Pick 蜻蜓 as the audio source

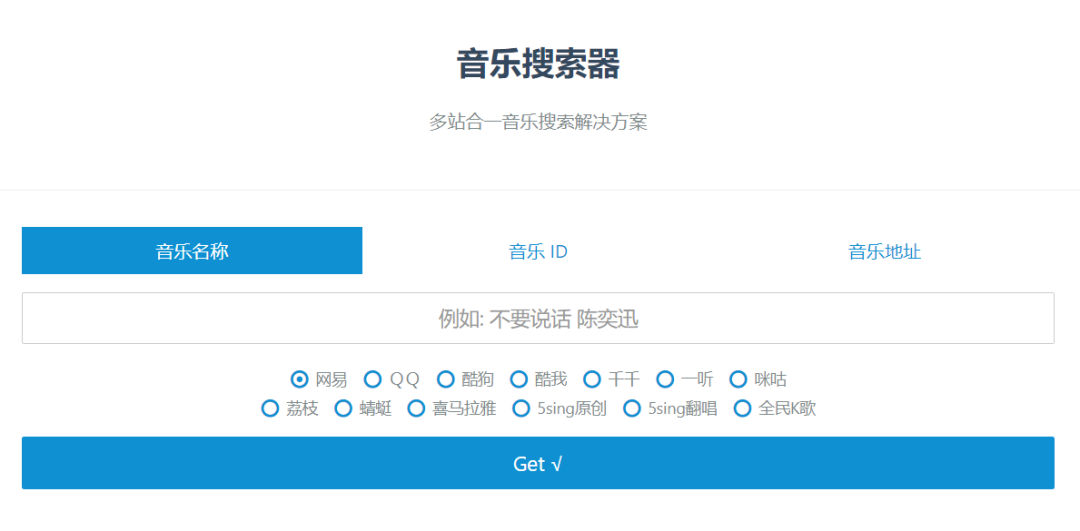[x=343, y=408]
